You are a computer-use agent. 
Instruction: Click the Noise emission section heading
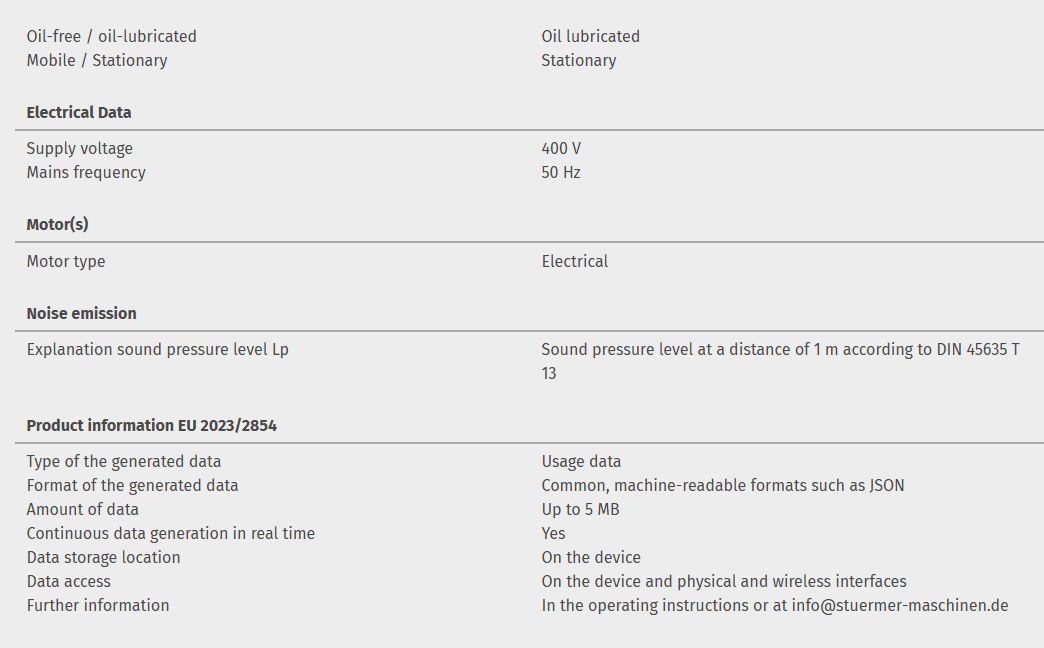(x=81, y=313)
